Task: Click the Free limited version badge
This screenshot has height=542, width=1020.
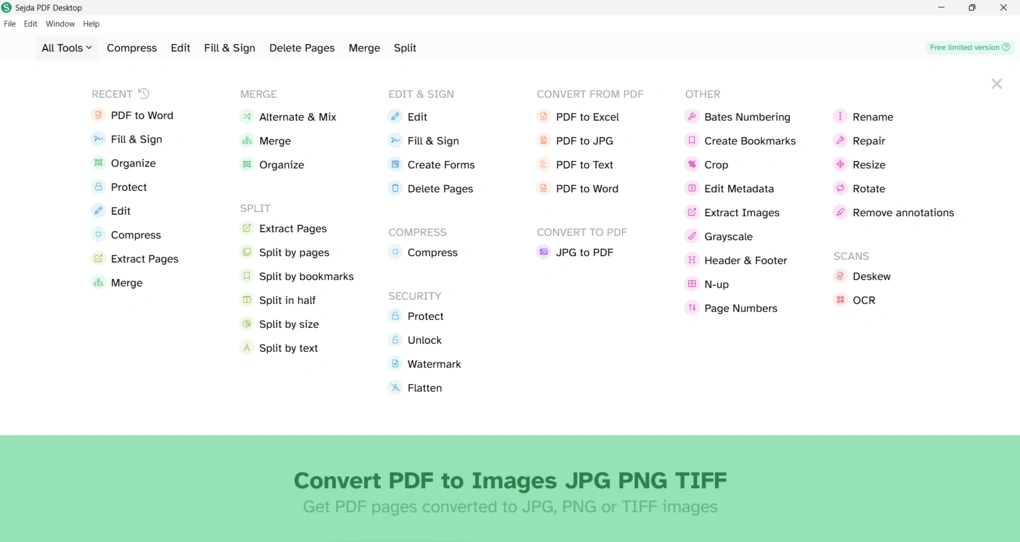Action: [x=969, y=47]
